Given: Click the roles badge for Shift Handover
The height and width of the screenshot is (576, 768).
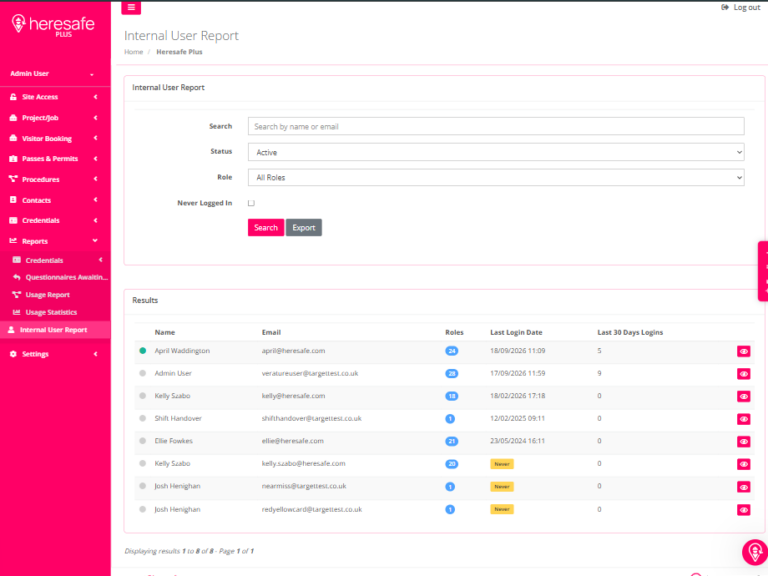Looking at the screenshot, I should pyautogui.click(x=450, y=418).
